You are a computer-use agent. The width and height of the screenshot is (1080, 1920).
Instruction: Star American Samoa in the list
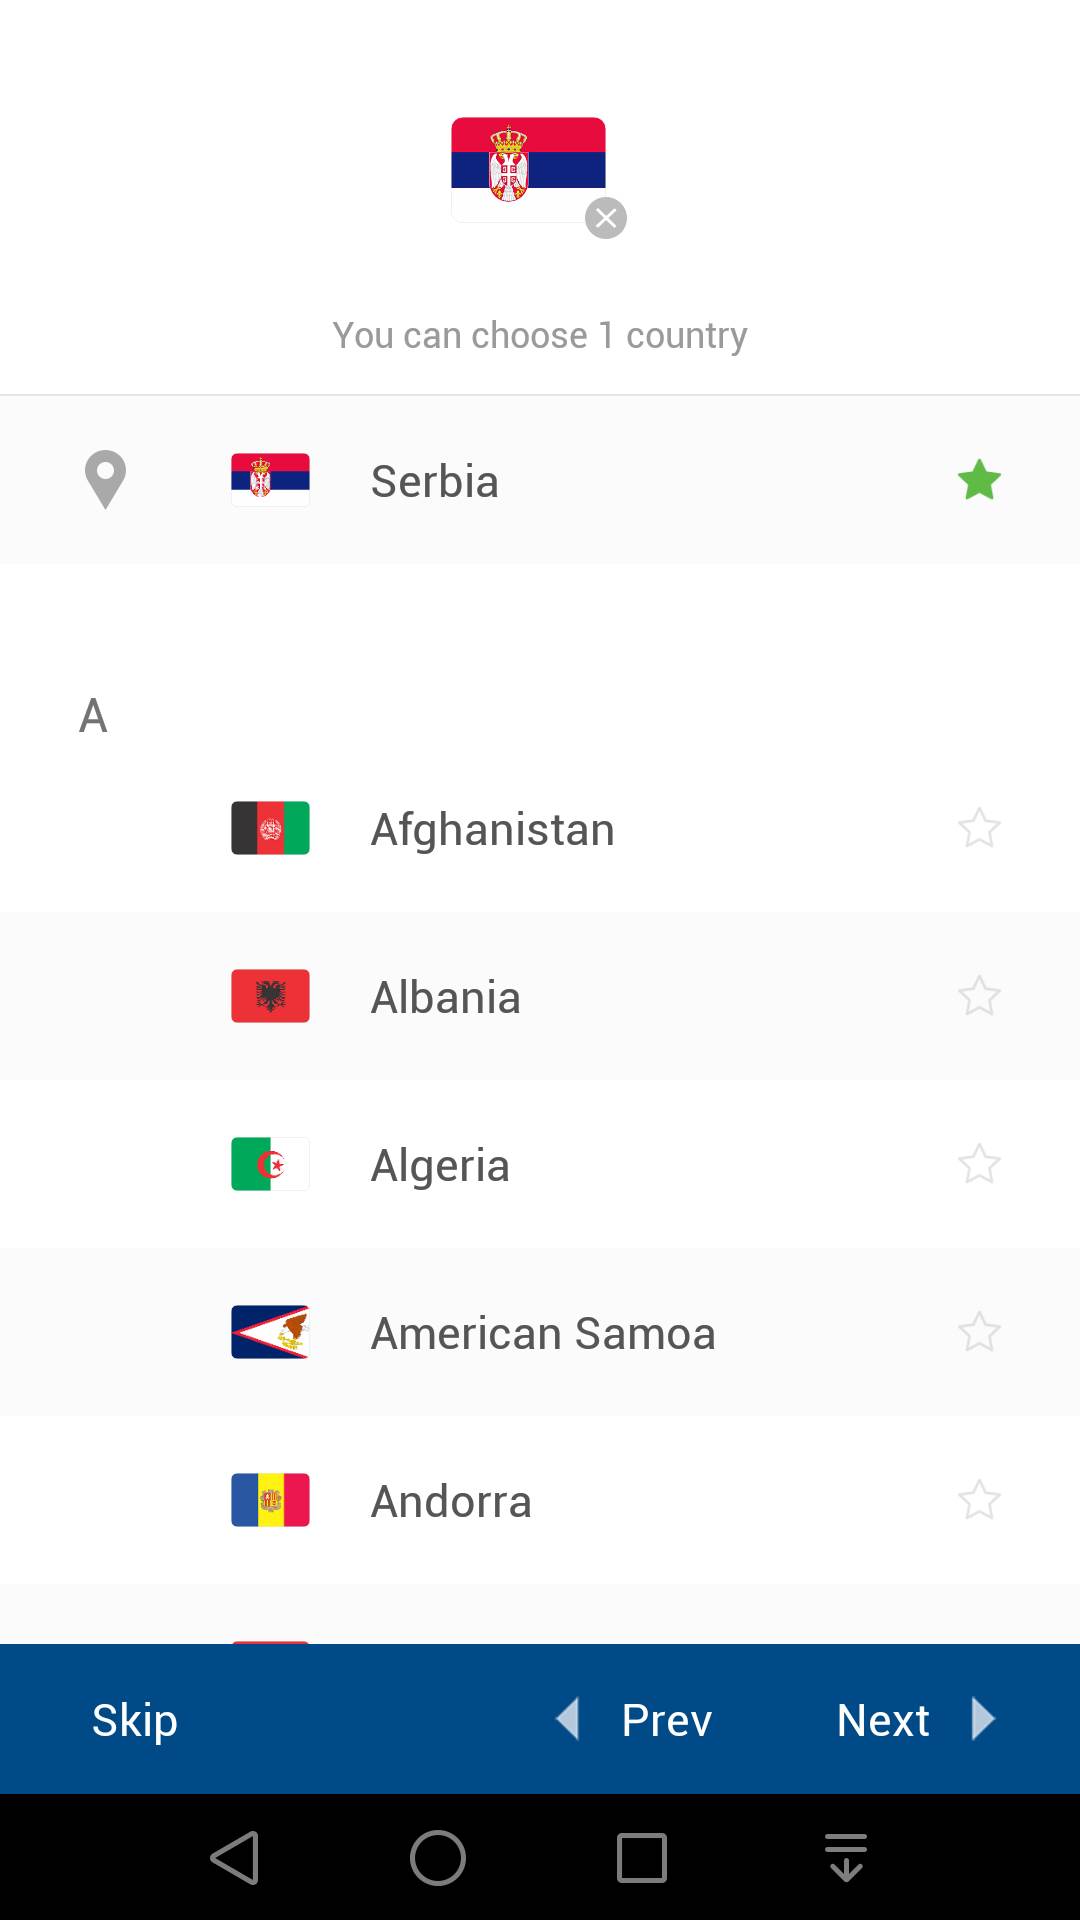[x=979, y=1332]
